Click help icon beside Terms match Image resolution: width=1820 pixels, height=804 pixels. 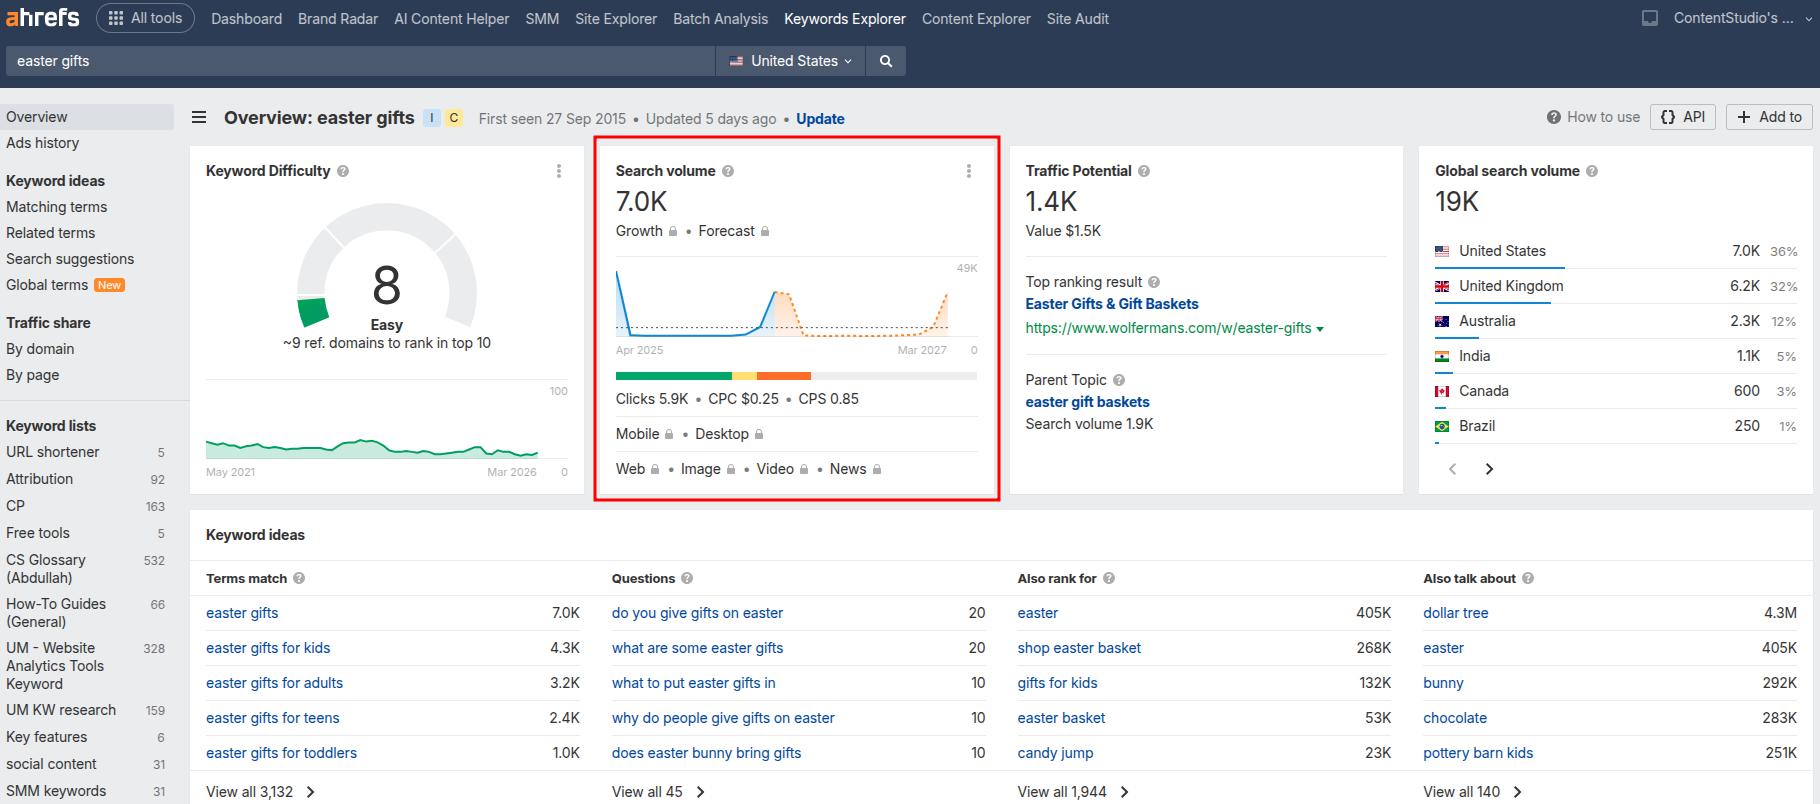click(299, 578)
